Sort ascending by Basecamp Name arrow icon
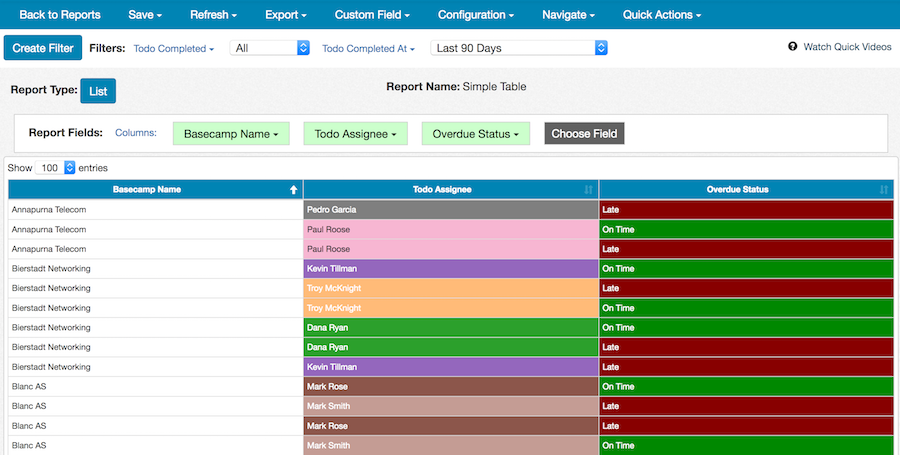This screenshot has height=455, width=900. tap(293, 189)
